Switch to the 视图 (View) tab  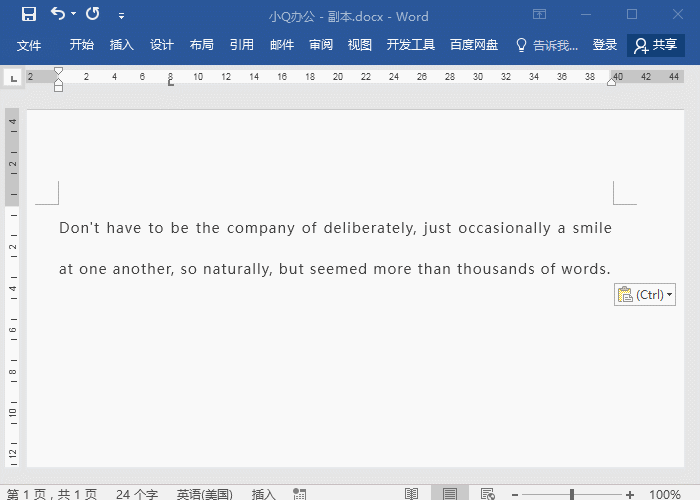pos(360,45)
